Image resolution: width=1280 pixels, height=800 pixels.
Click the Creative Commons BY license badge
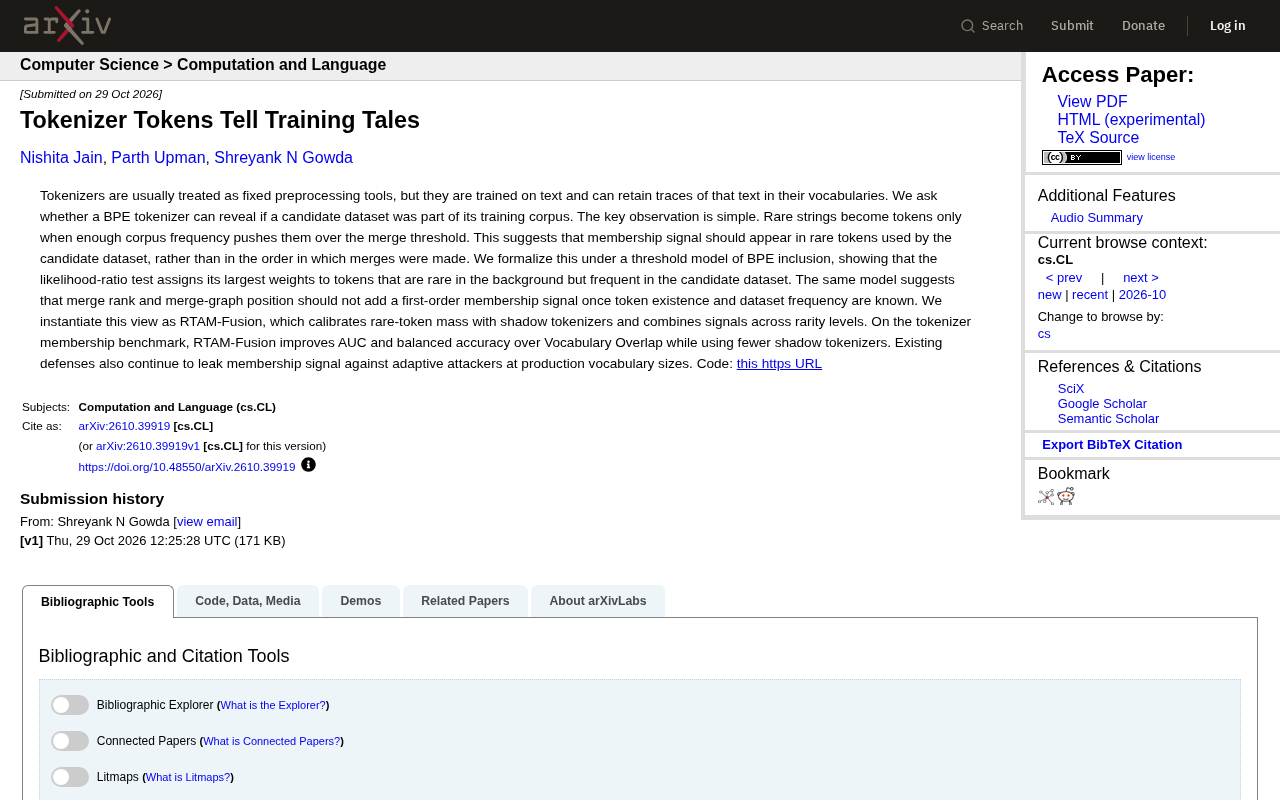1081,157
